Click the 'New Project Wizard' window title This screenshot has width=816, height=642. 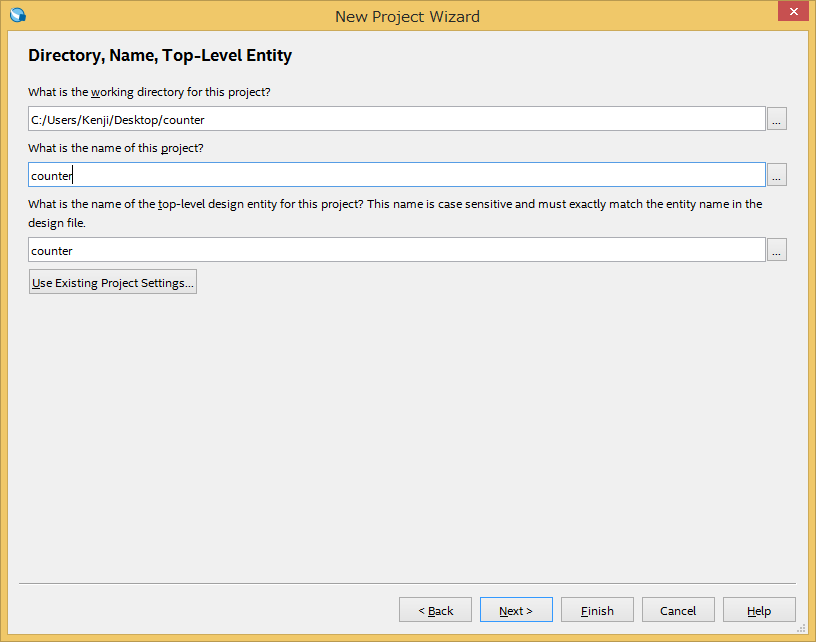407,17
